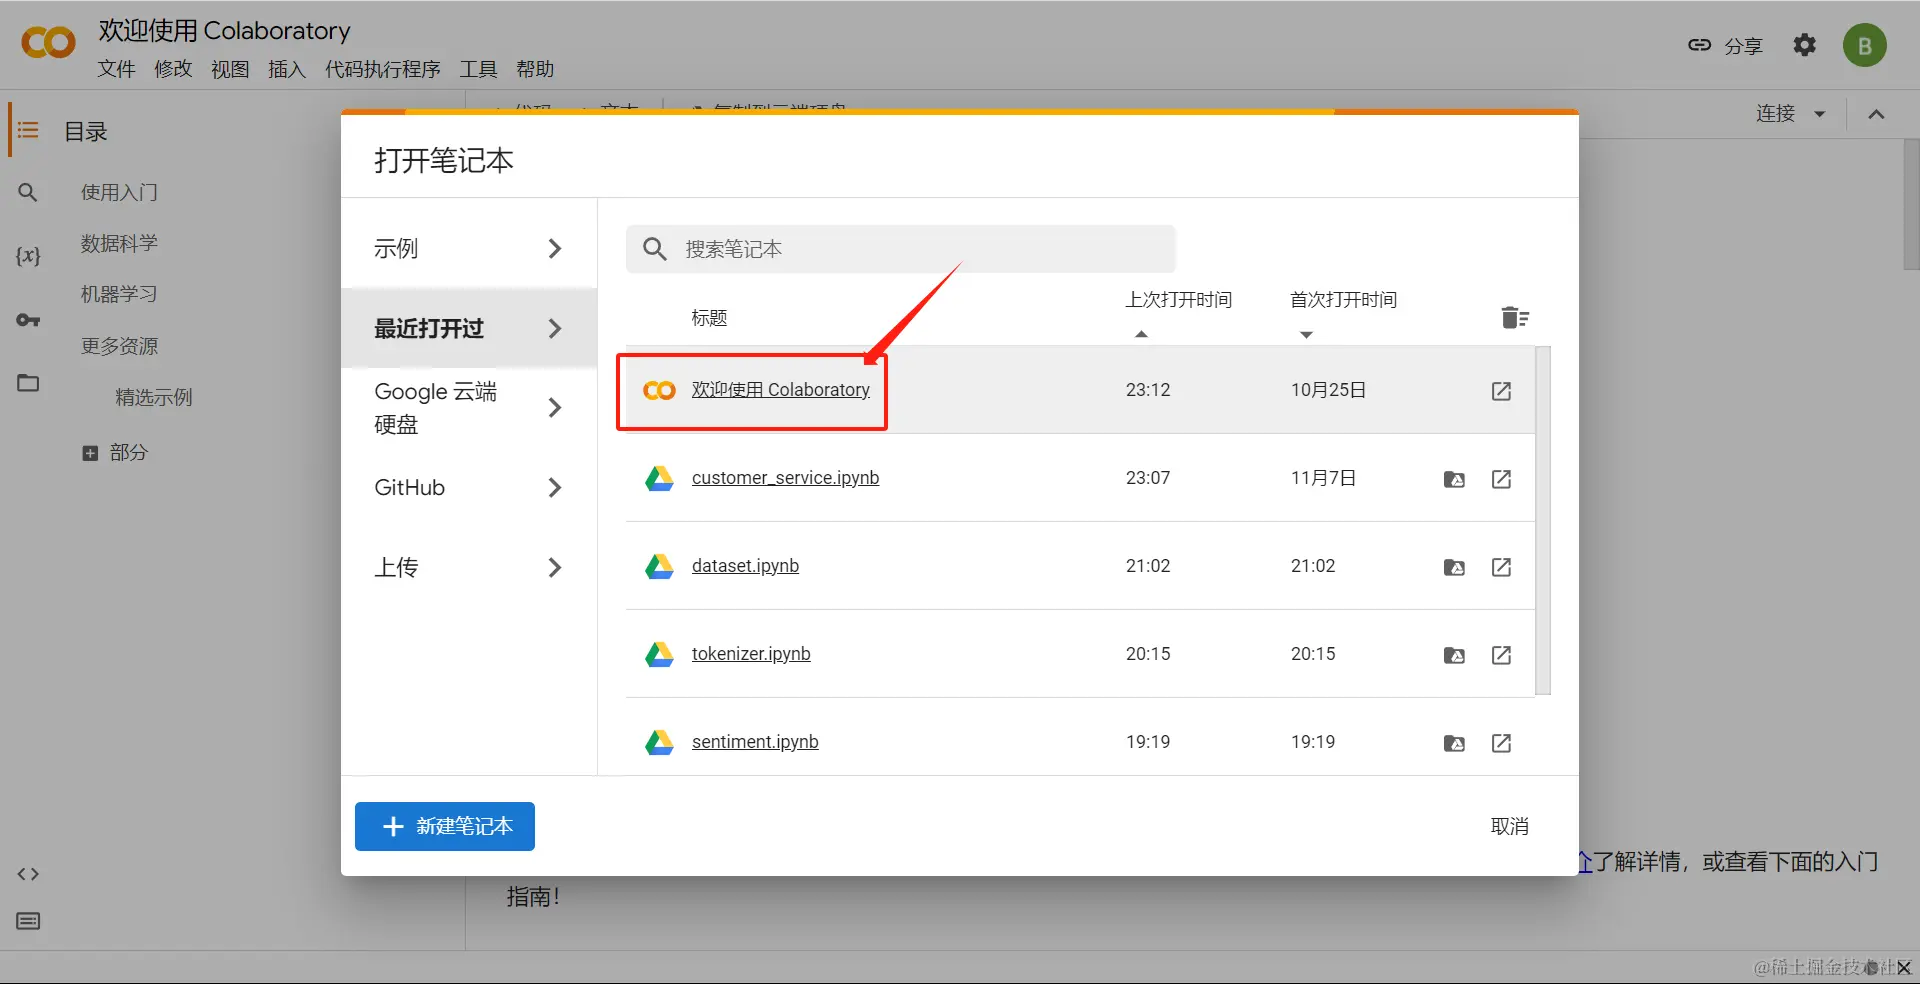Show dataset.ipynb in Drive folder icon

click(1455, 567)
